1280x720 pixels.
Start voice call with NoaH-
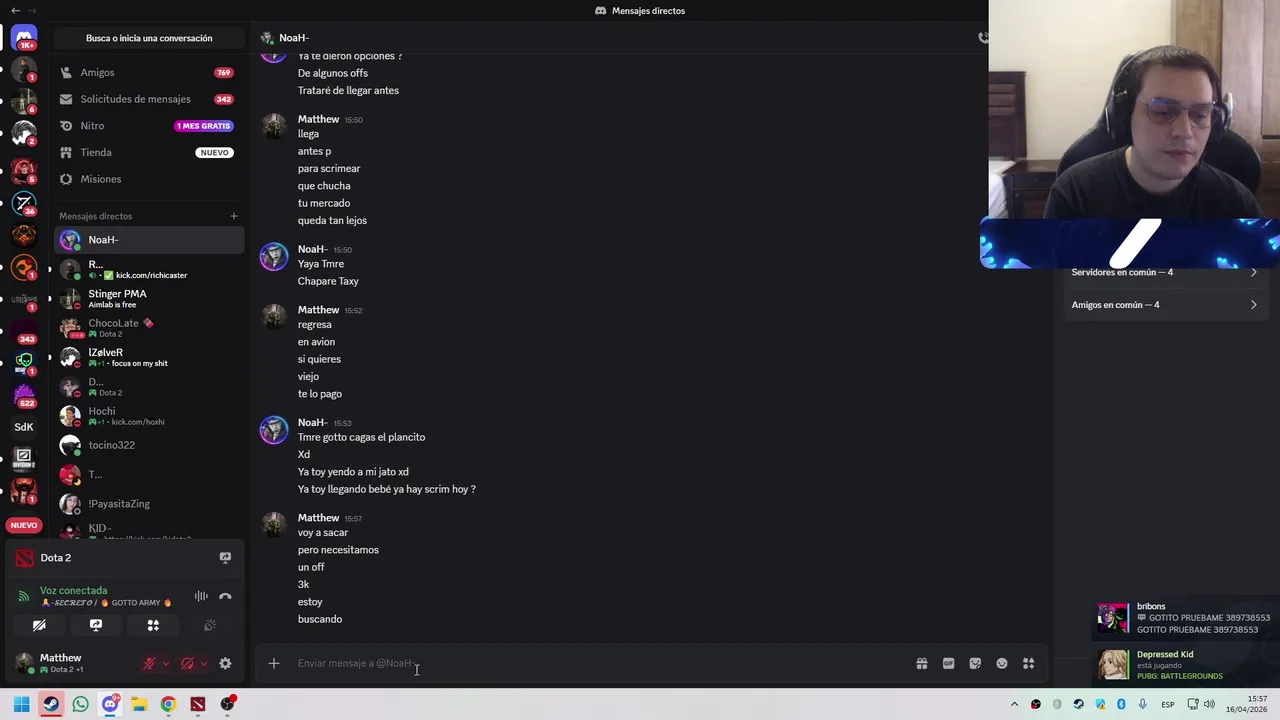(983, 38)
